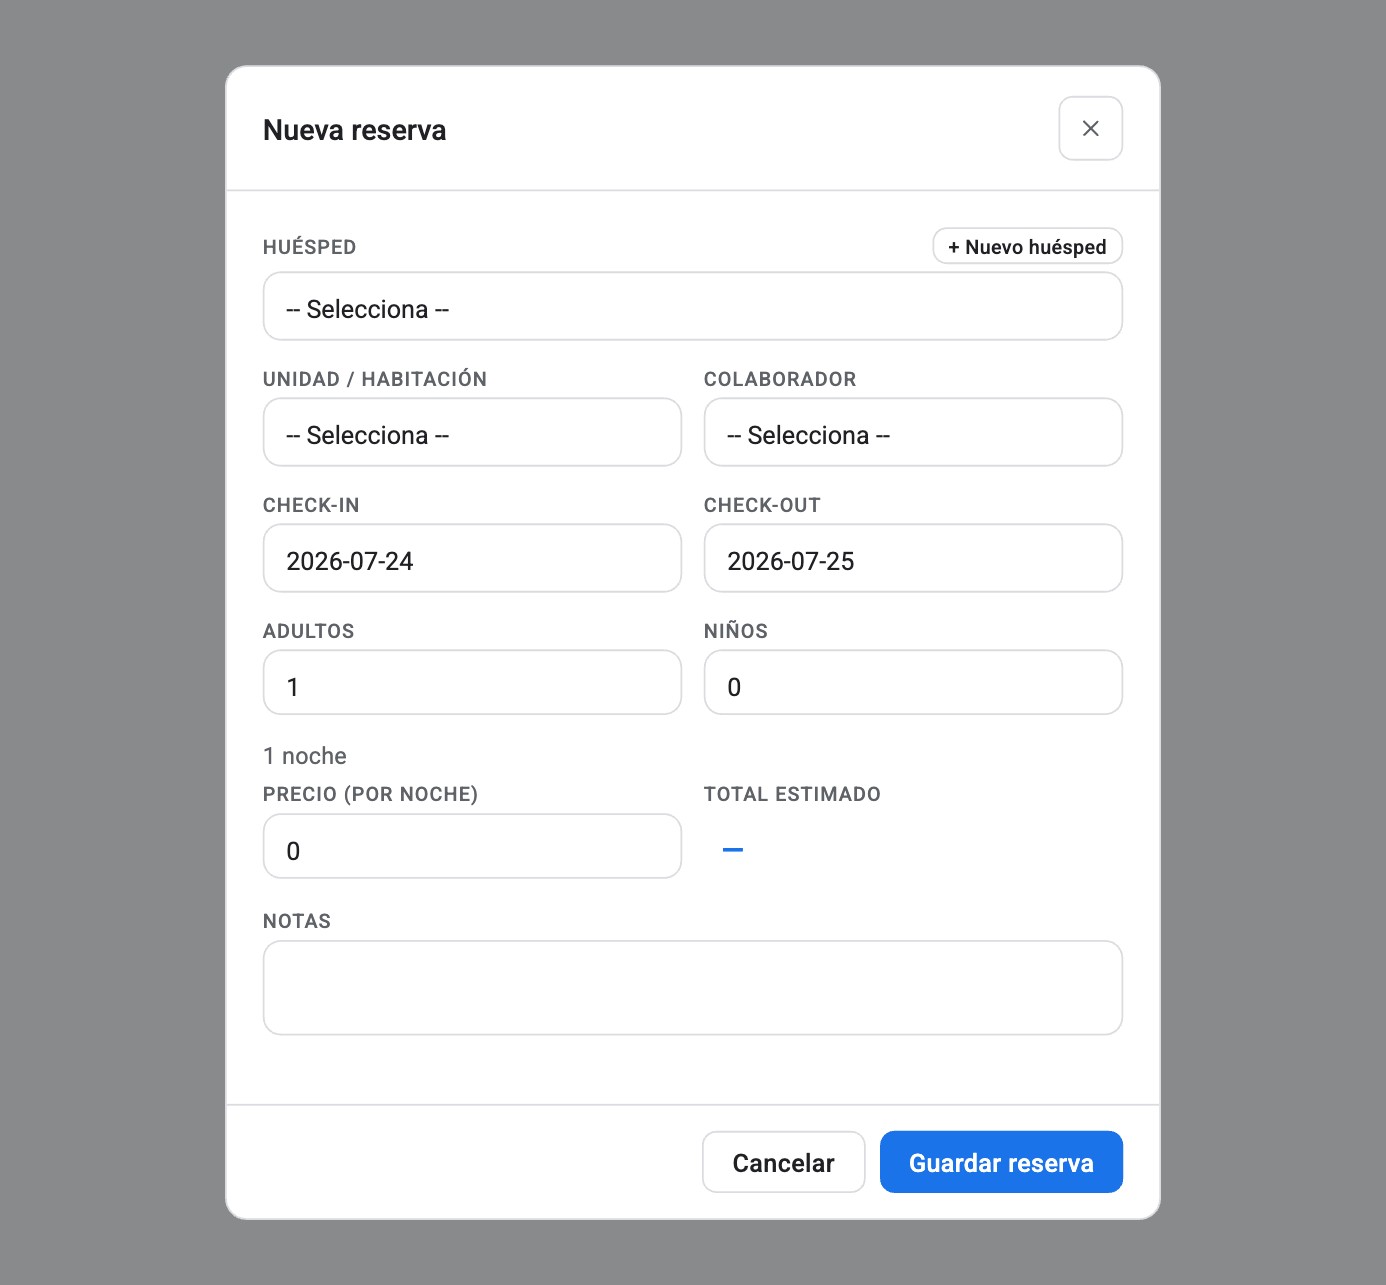This screenshot has width=1386, height=1285.
Task: Click the Cancelar button
Action: pyautogui.click(x=783, y=1162)
